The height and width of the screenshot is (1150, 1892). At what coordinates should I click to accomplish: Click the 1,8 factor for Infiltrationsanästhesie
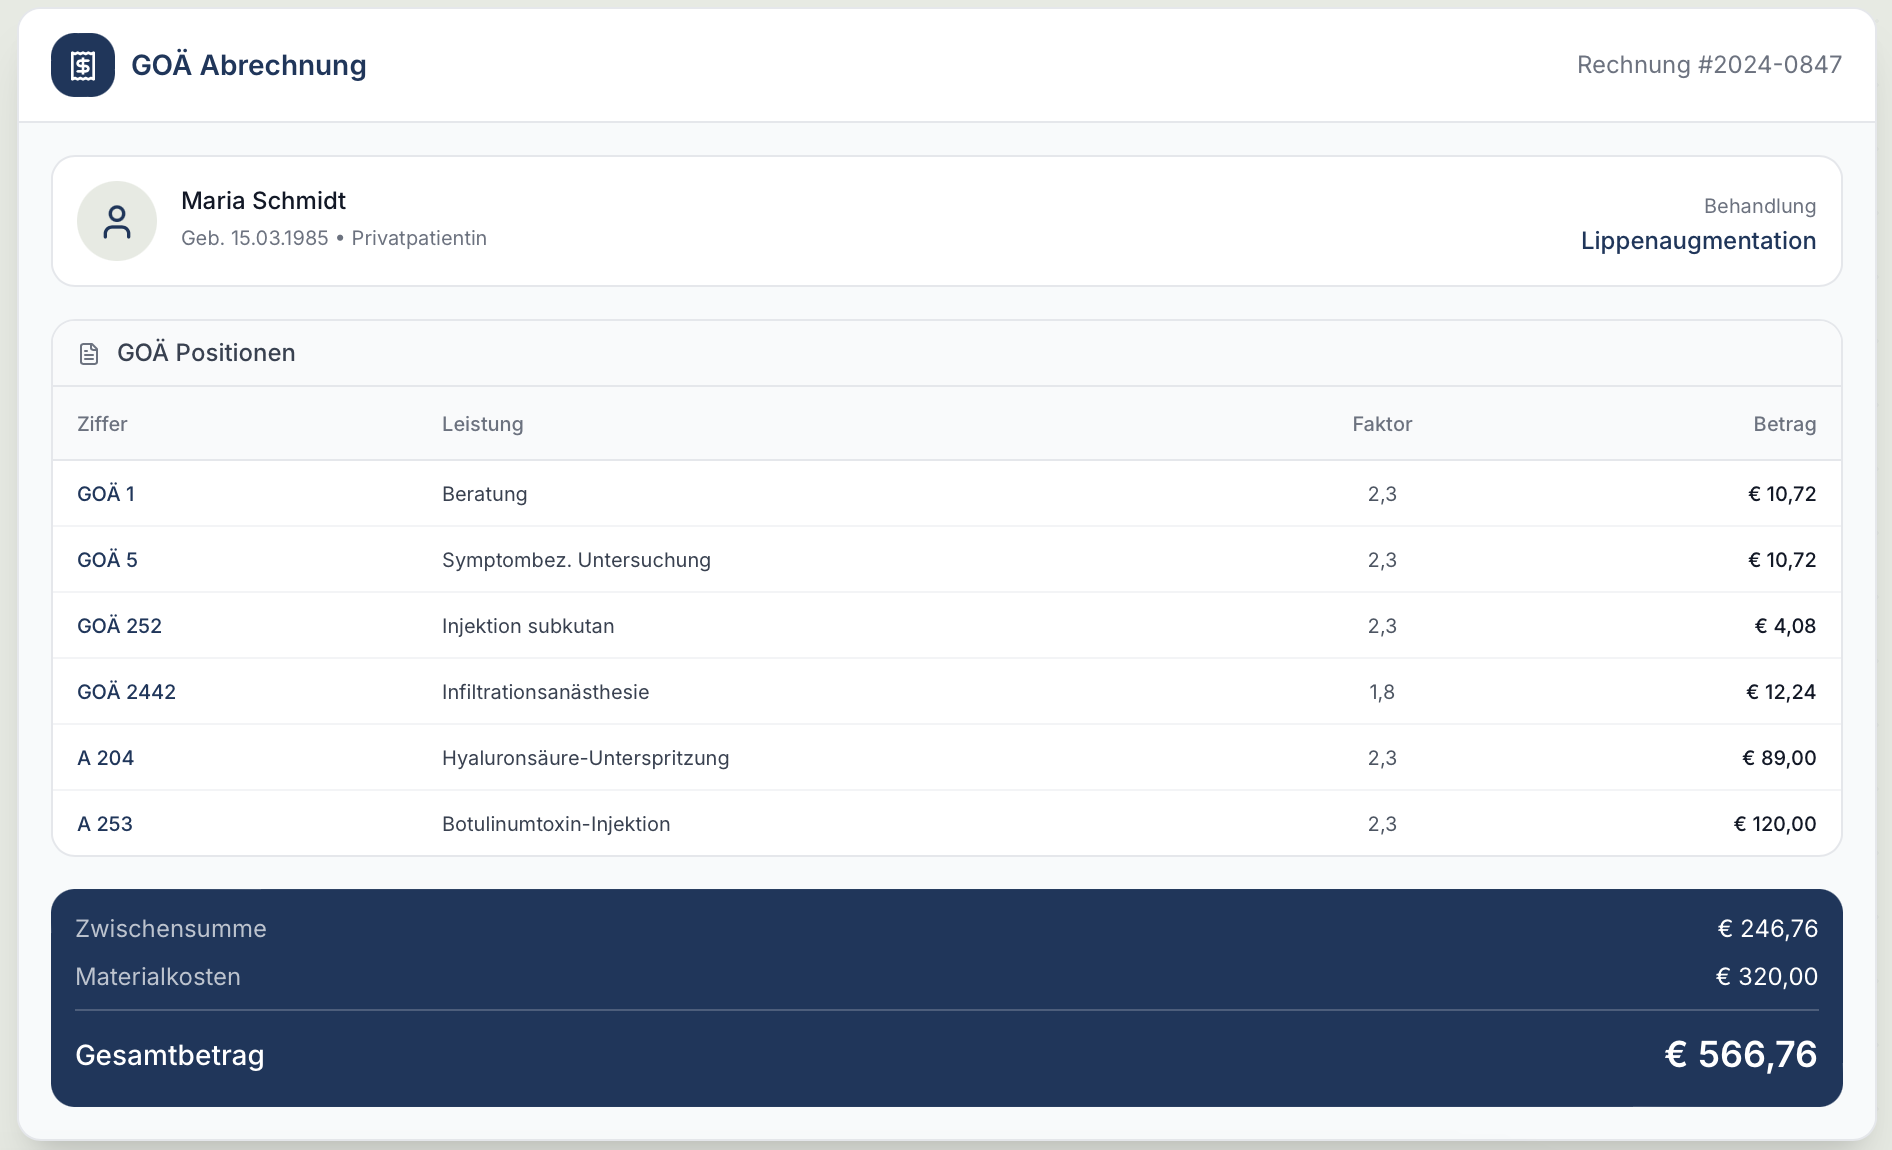click(x=1381, y=692)
